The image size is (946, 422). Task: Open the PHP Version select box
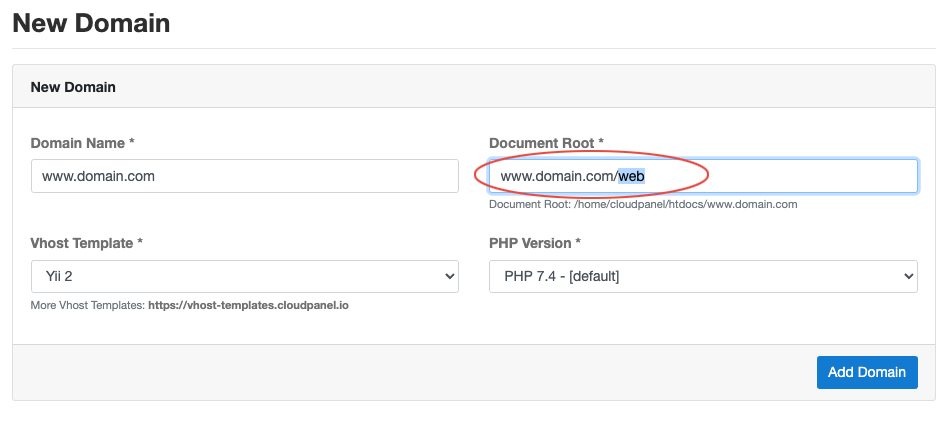703,277
